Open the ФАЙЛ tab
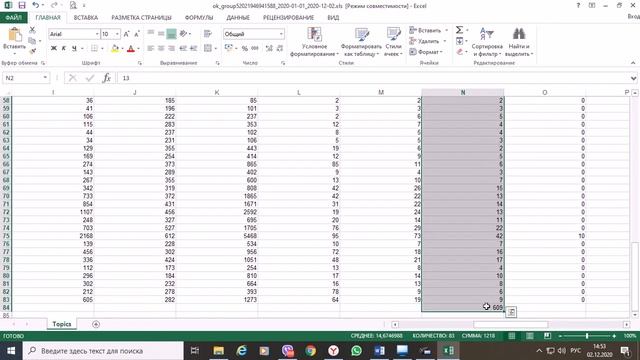This screenshot has height=360, width=640. click(13, 18)
